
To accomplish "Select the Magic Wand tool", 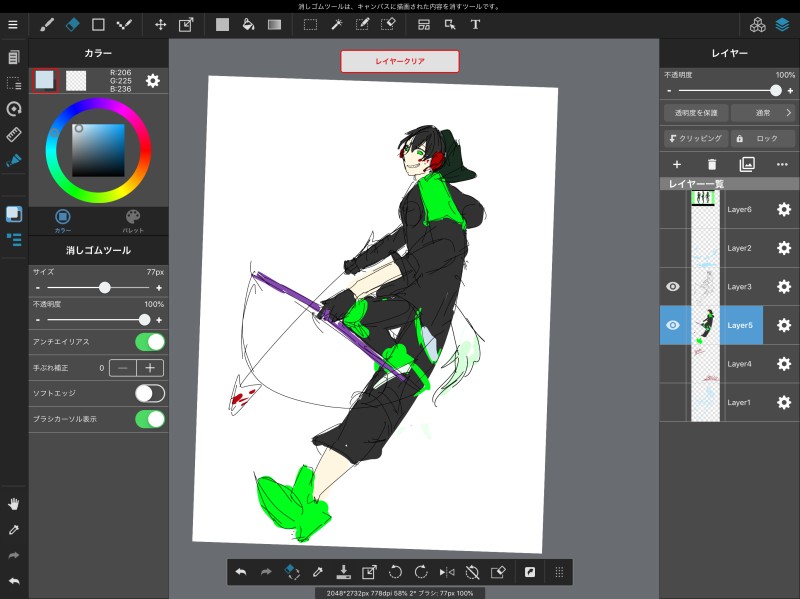I will [337, 24].
